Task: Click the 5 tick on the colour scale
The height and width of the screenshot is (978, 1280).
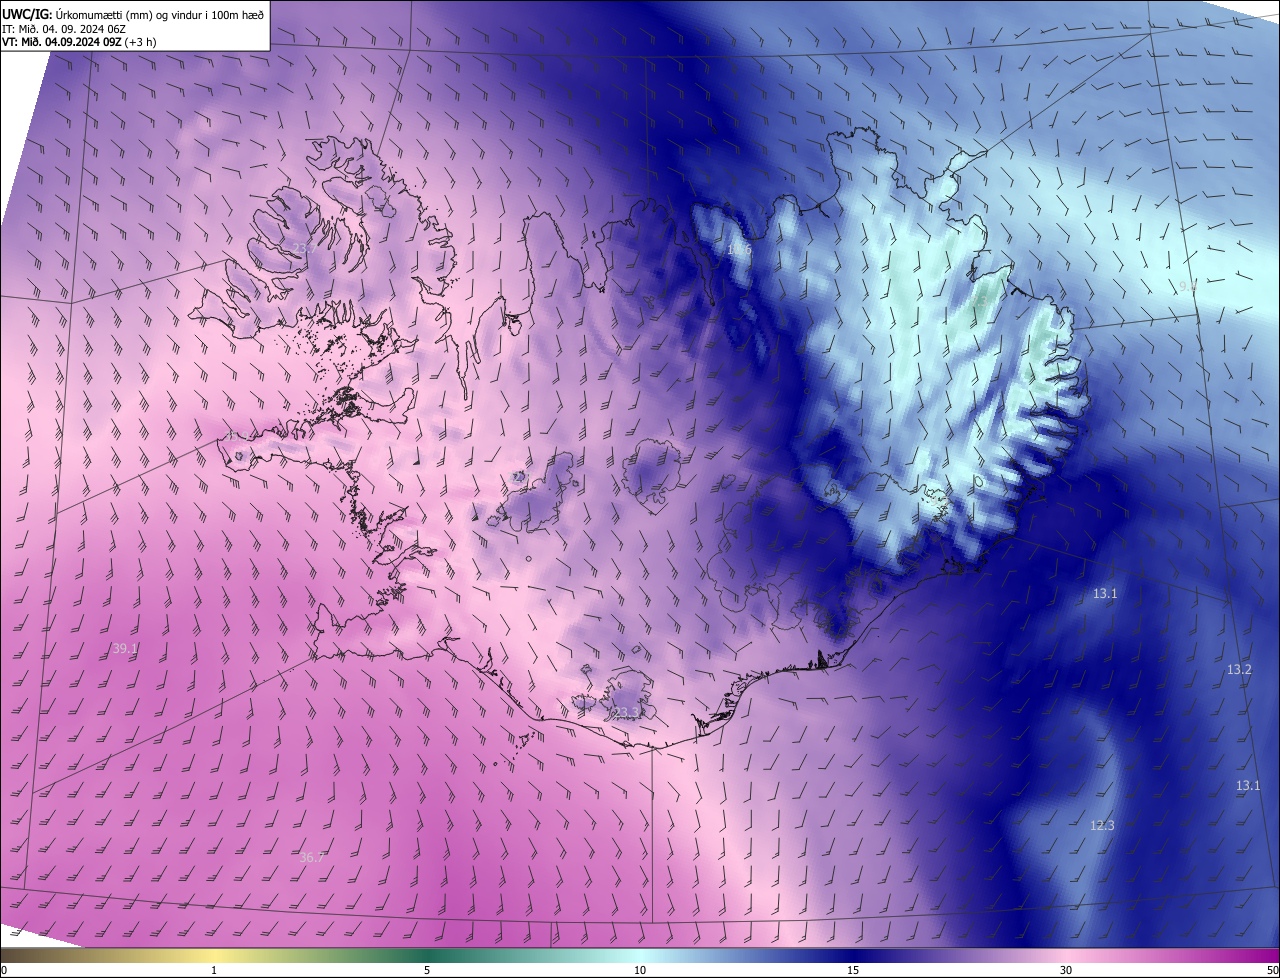Action: click(427, 970)
